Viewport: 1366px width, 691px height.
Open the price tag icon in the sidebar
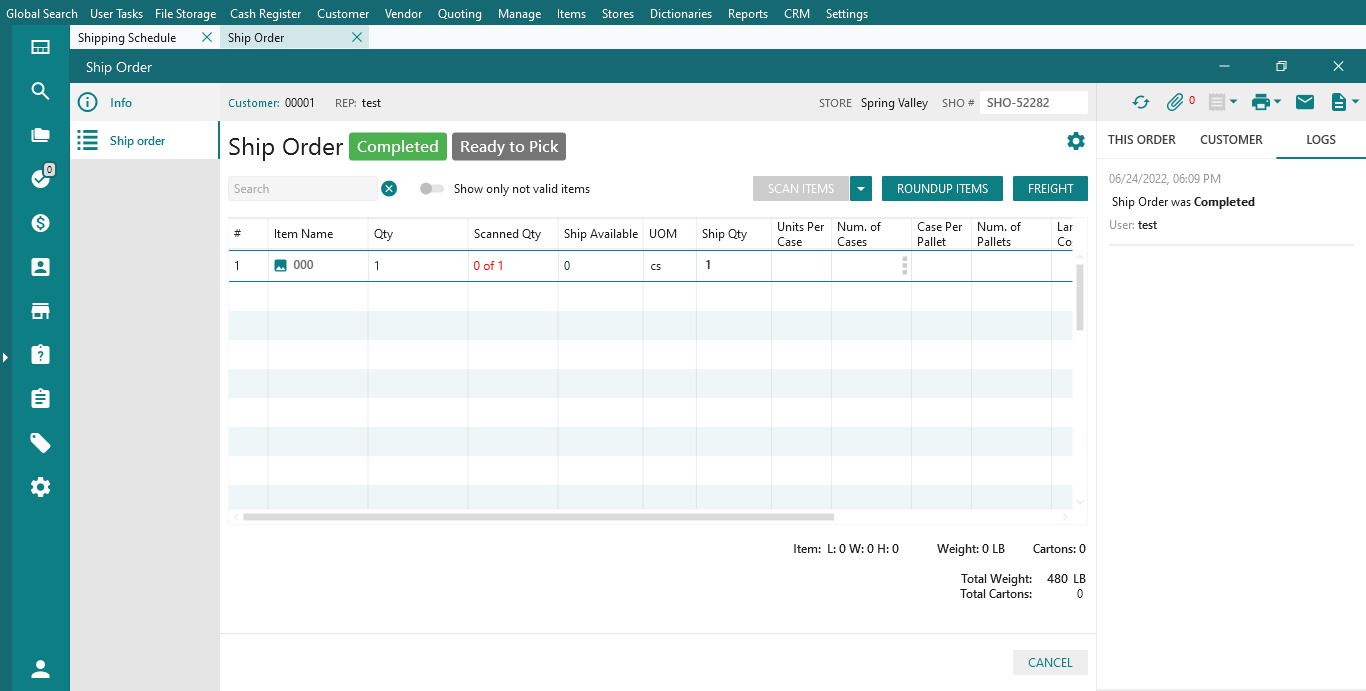click(40, 443)
